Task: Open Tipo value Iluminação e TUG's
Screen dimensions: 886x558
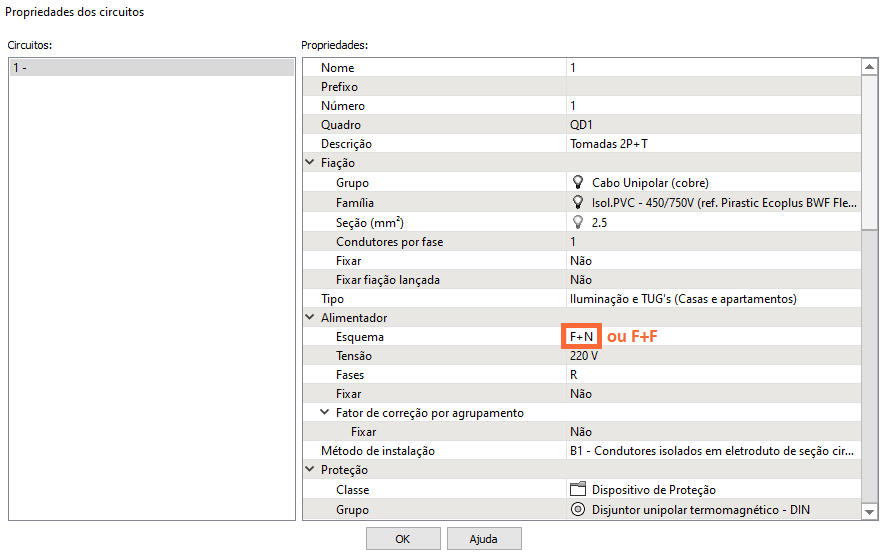Action: pos(710,299)
